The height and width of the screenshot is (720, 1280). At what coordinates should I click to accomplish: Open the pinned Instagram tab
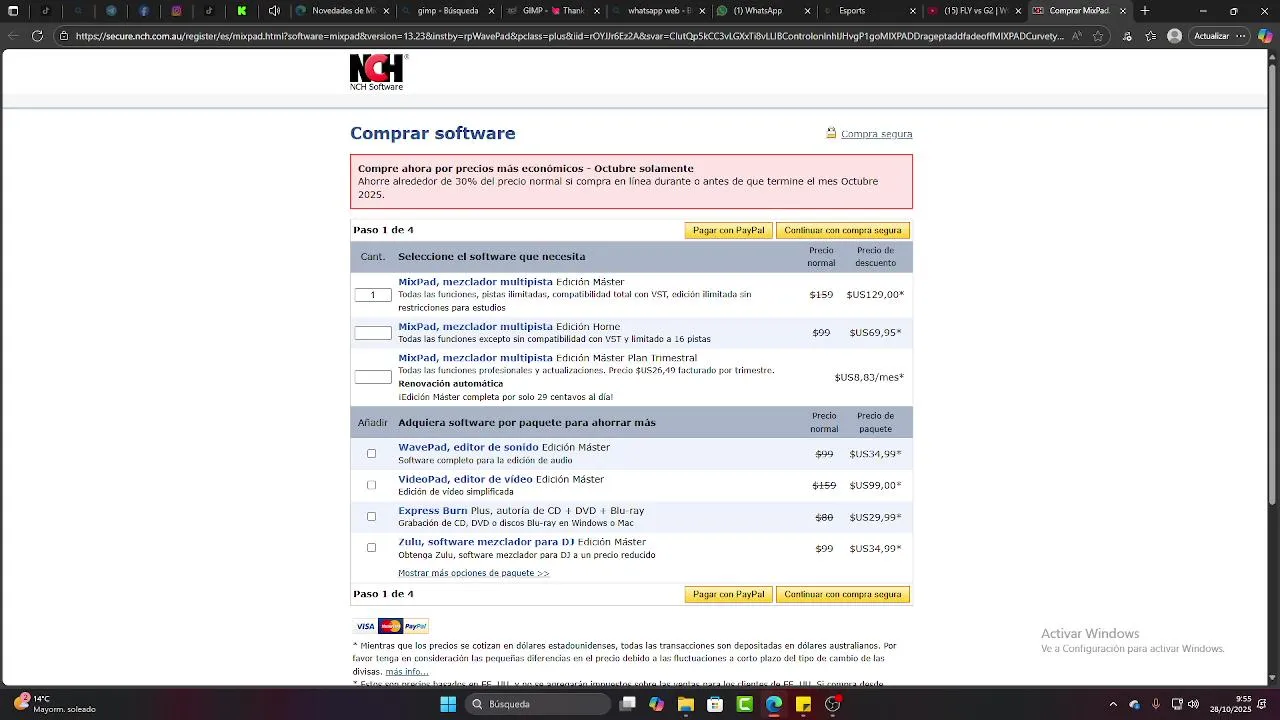click(176, 11)
